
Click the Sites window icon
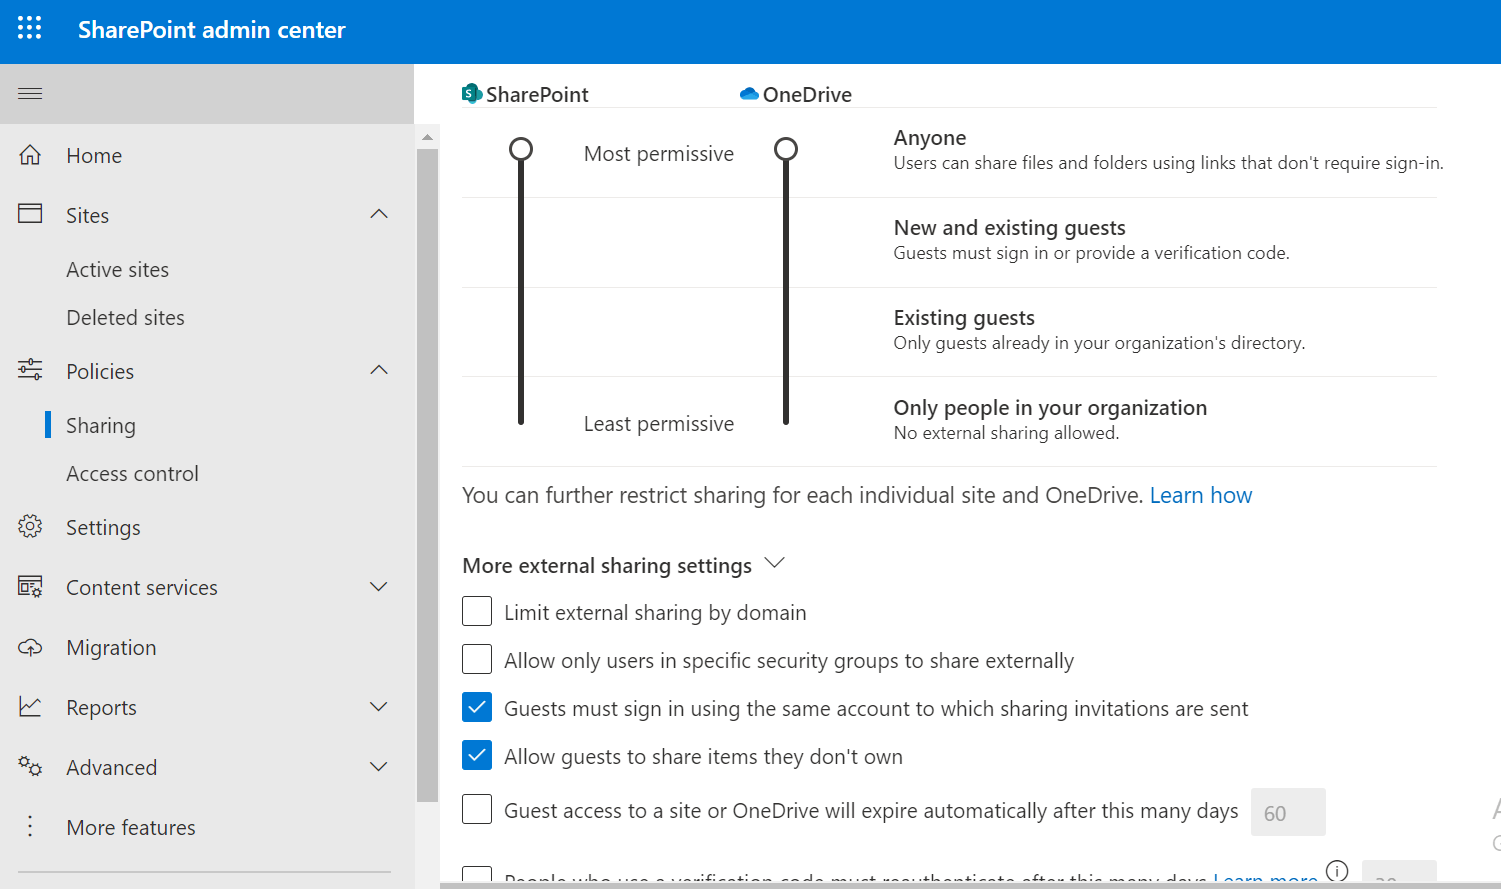click(30, 214)
